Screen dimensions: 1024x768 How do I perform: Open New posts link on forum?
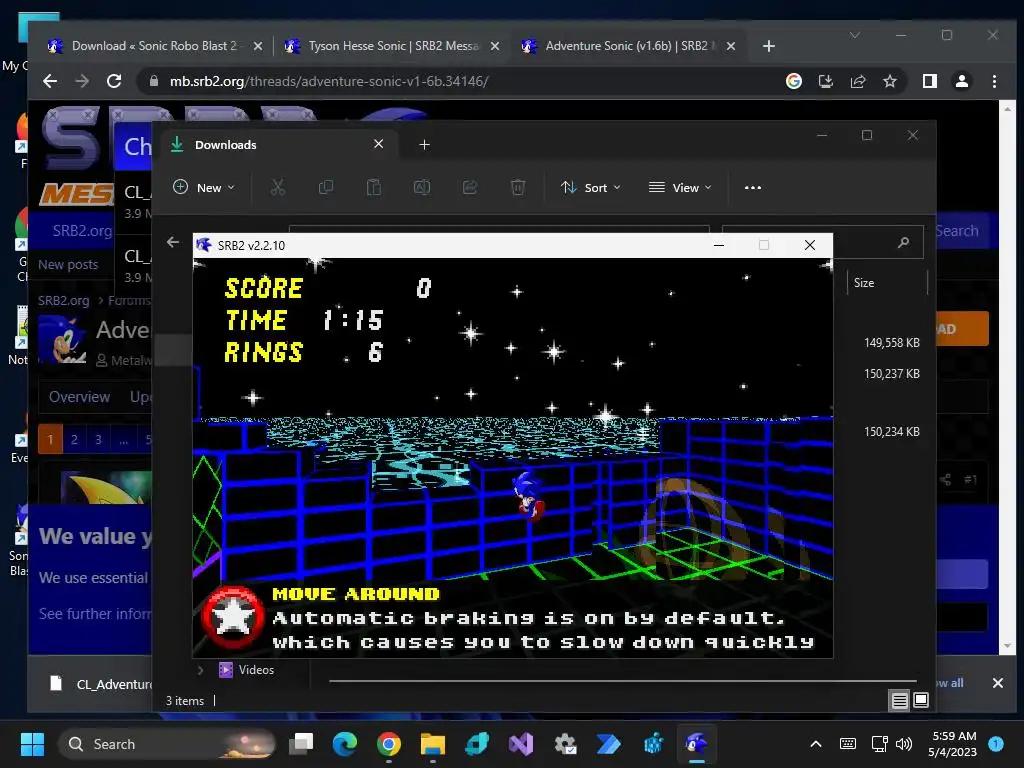click(68, 264)
